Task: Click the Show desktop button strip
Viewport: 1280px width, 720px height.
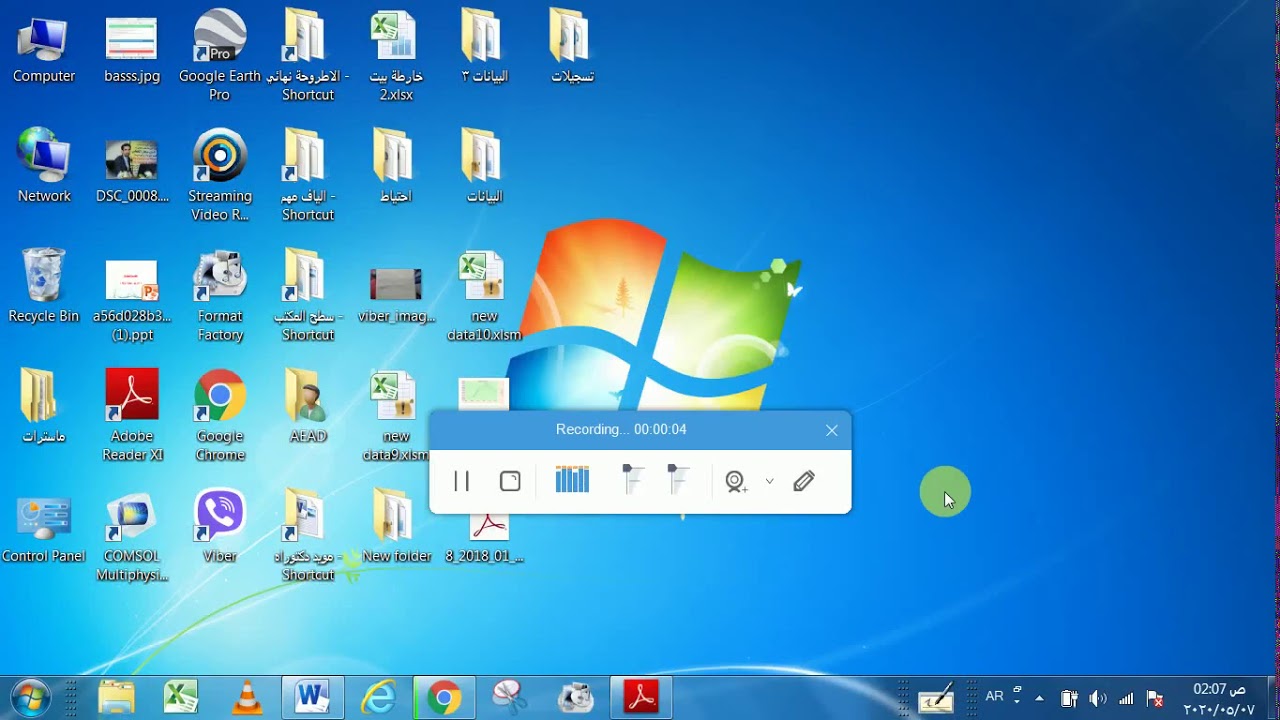Action: (1273, 698)
